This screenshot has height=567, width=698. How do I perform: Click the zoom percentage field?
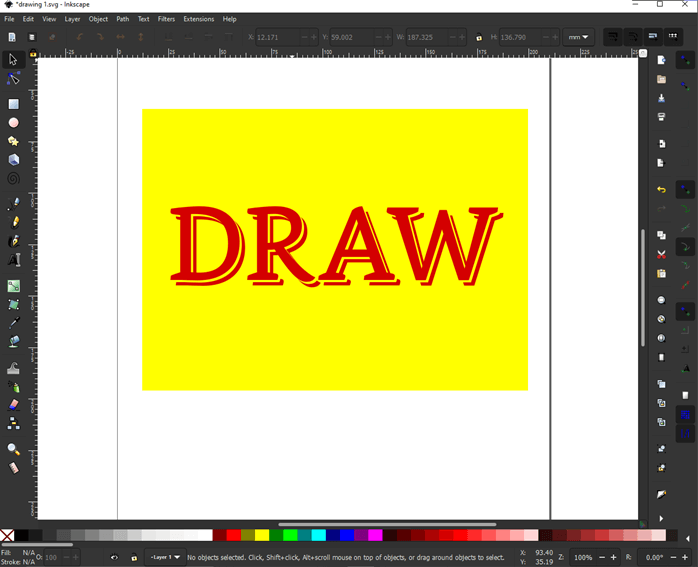pos(583,557)
